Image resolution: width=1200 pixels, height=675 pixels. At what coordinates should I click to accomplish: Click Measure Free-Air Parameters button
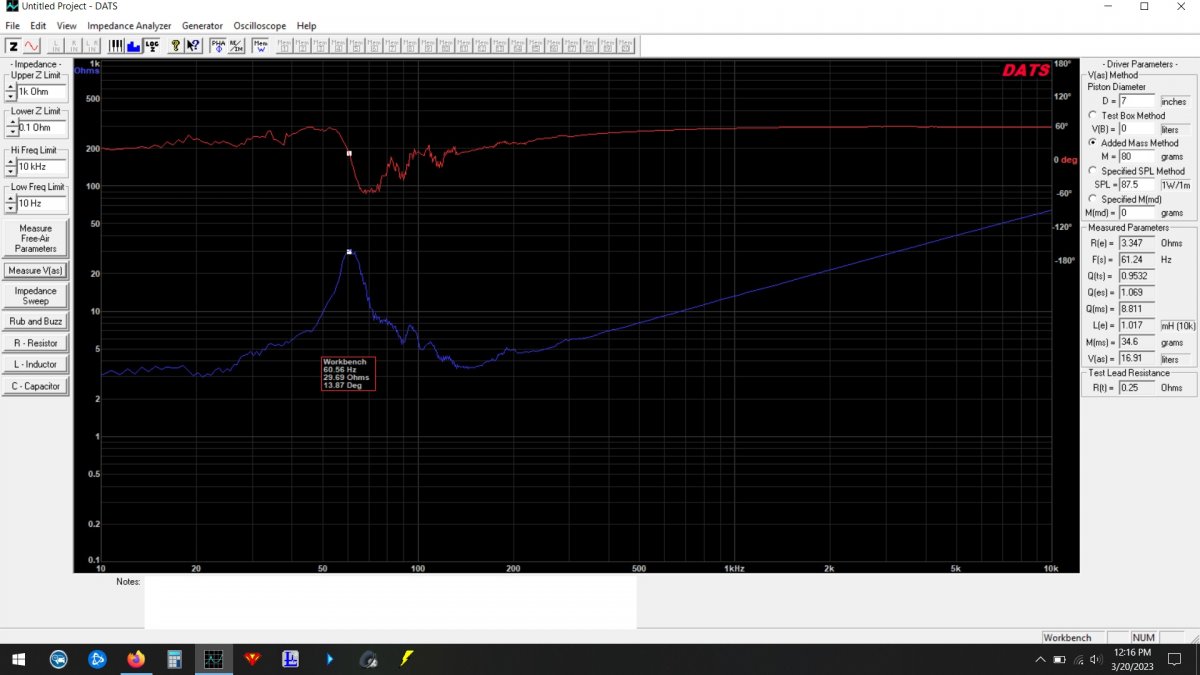pos(36,238)
